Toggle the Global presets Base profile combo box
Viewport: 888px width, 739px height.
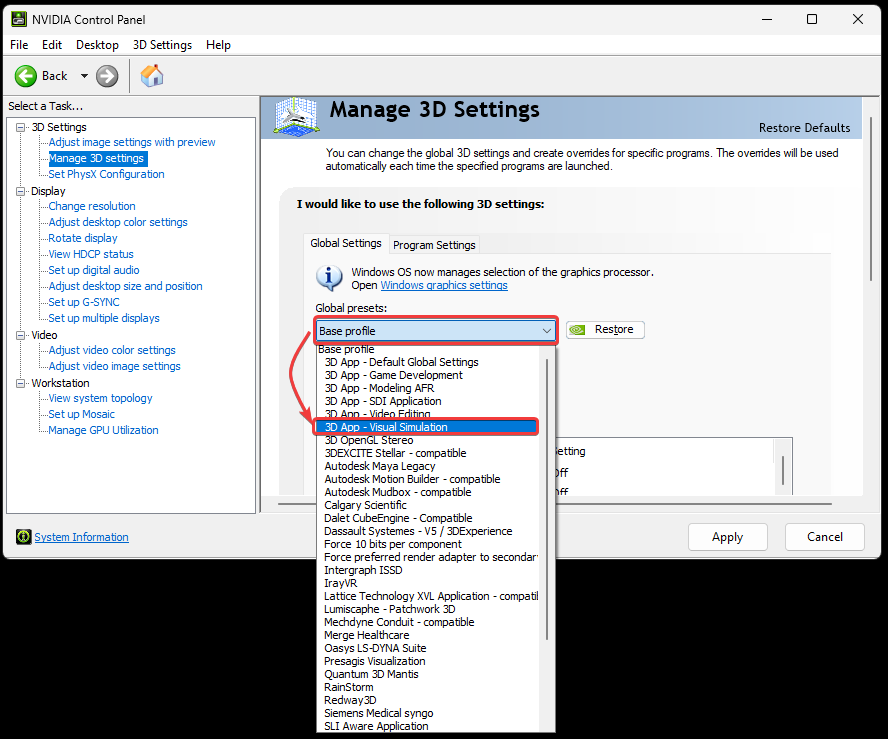(436, 331)
